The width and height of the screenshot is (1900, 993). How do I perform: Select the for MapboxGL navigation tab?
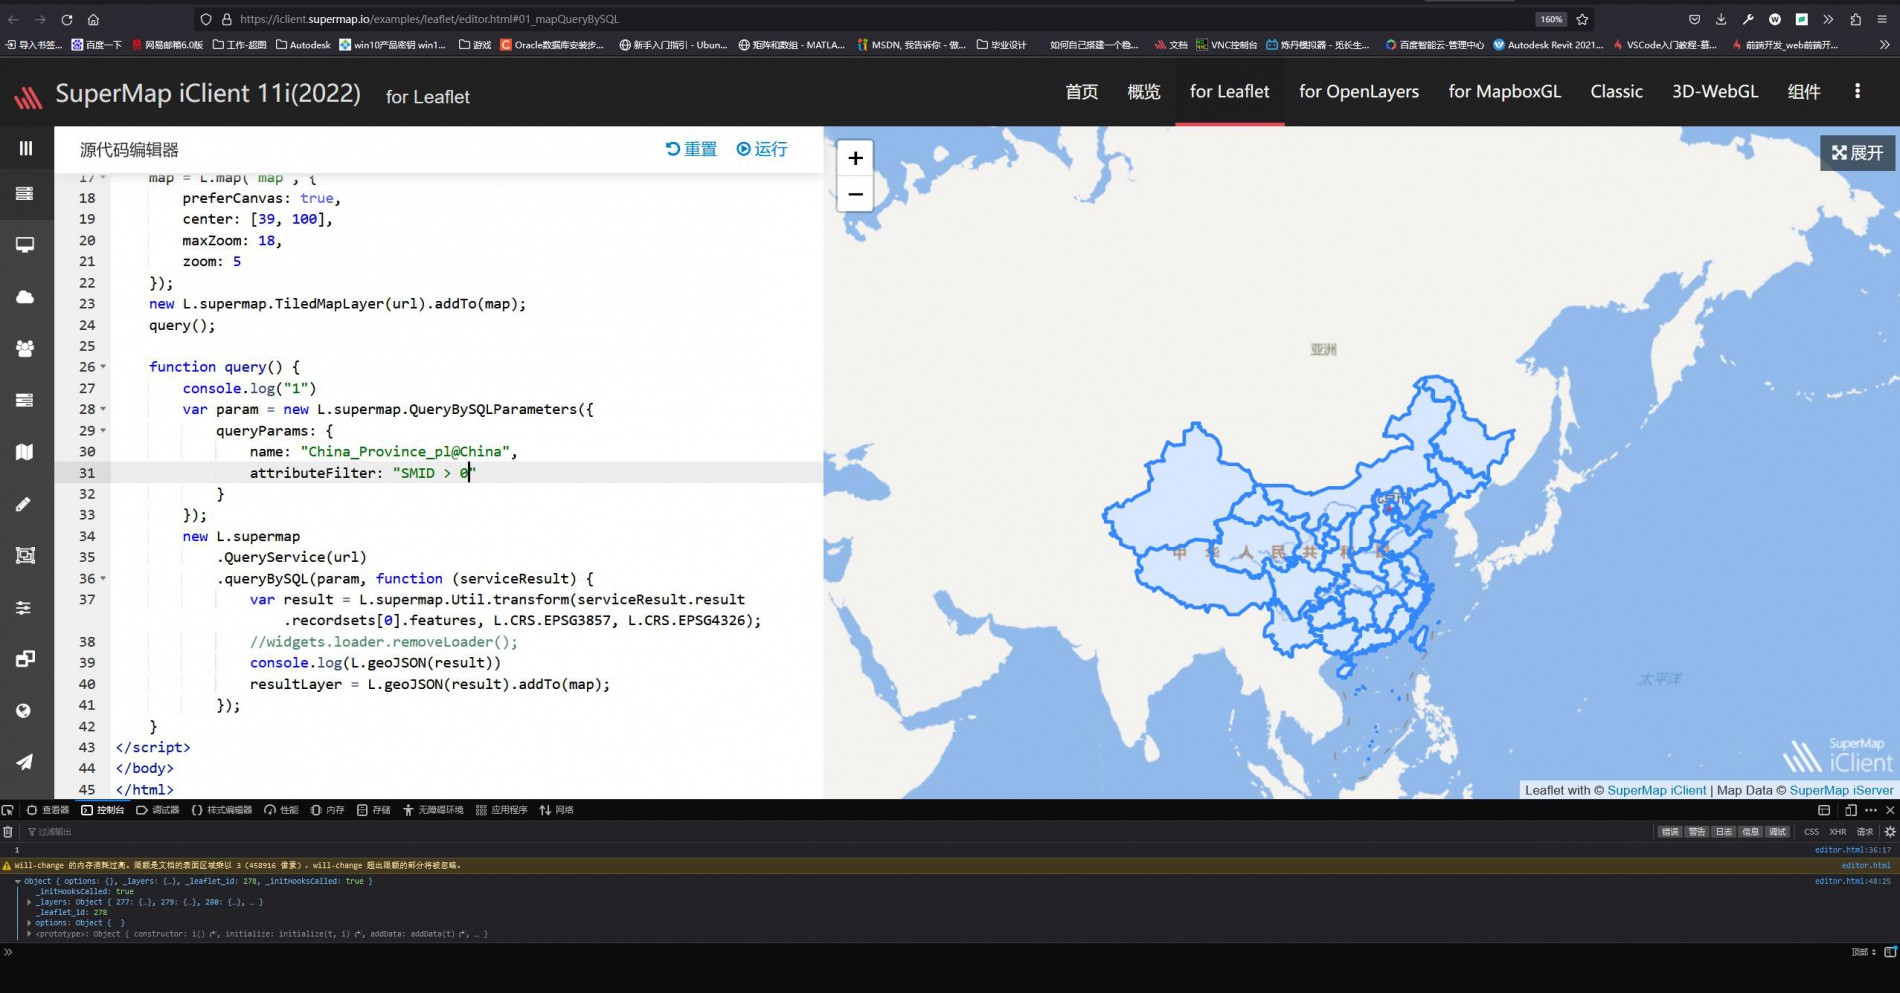(1504, 92)
